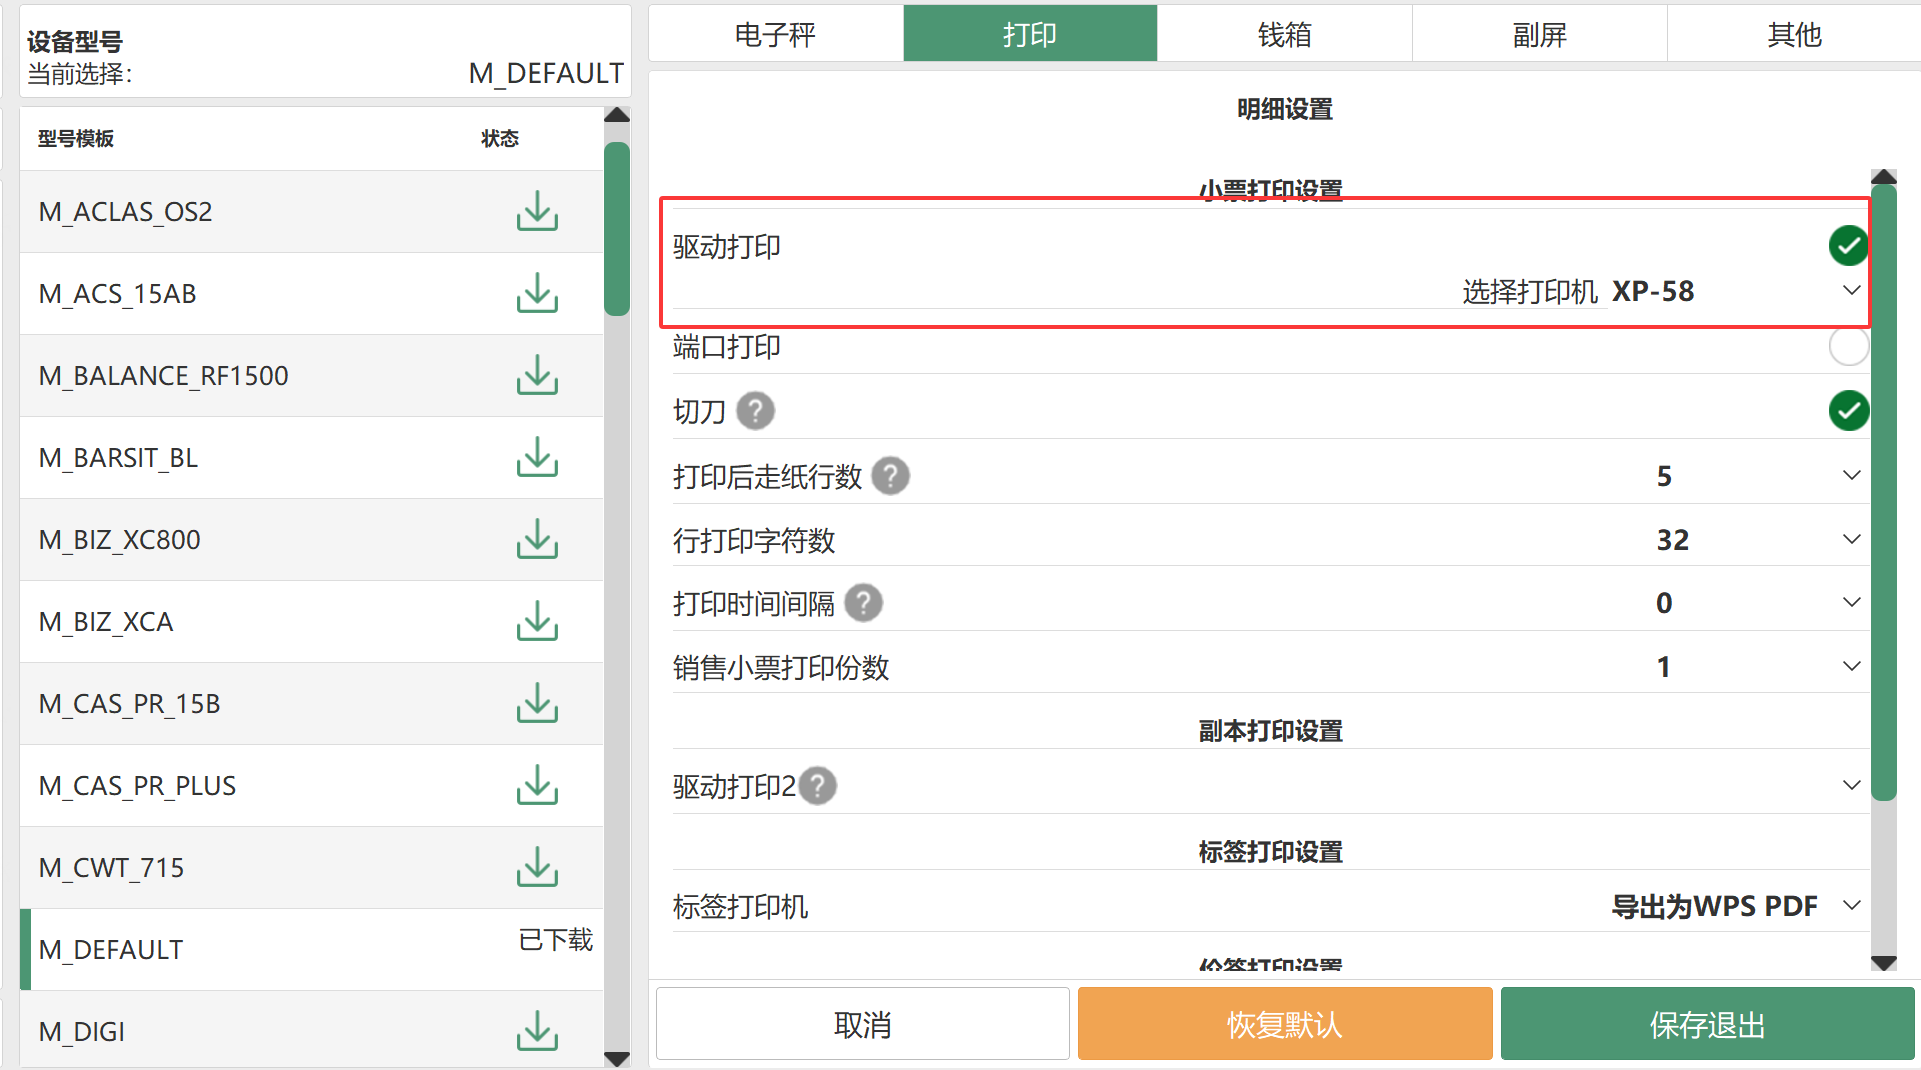
Task: Open the 标签打印机 dropdown
Action: point(1851,906)
